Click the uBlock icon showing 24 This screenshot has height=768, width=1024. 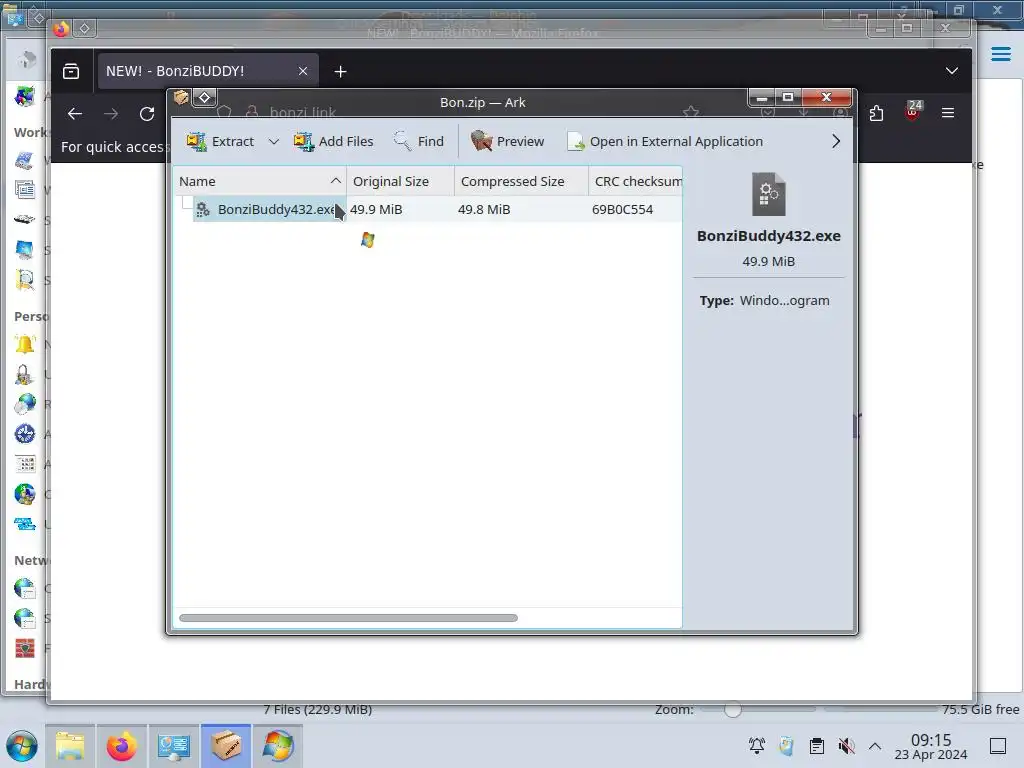point(913,112)
